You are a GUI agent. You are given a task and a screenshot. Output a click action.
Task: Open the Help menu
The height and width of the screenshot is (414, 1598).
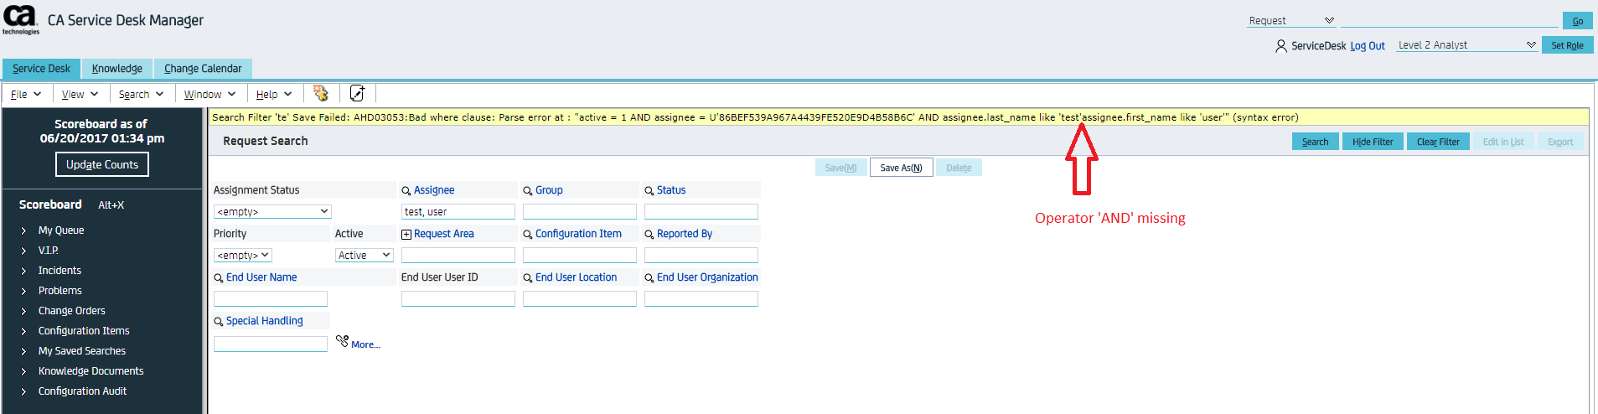[274, 94]
